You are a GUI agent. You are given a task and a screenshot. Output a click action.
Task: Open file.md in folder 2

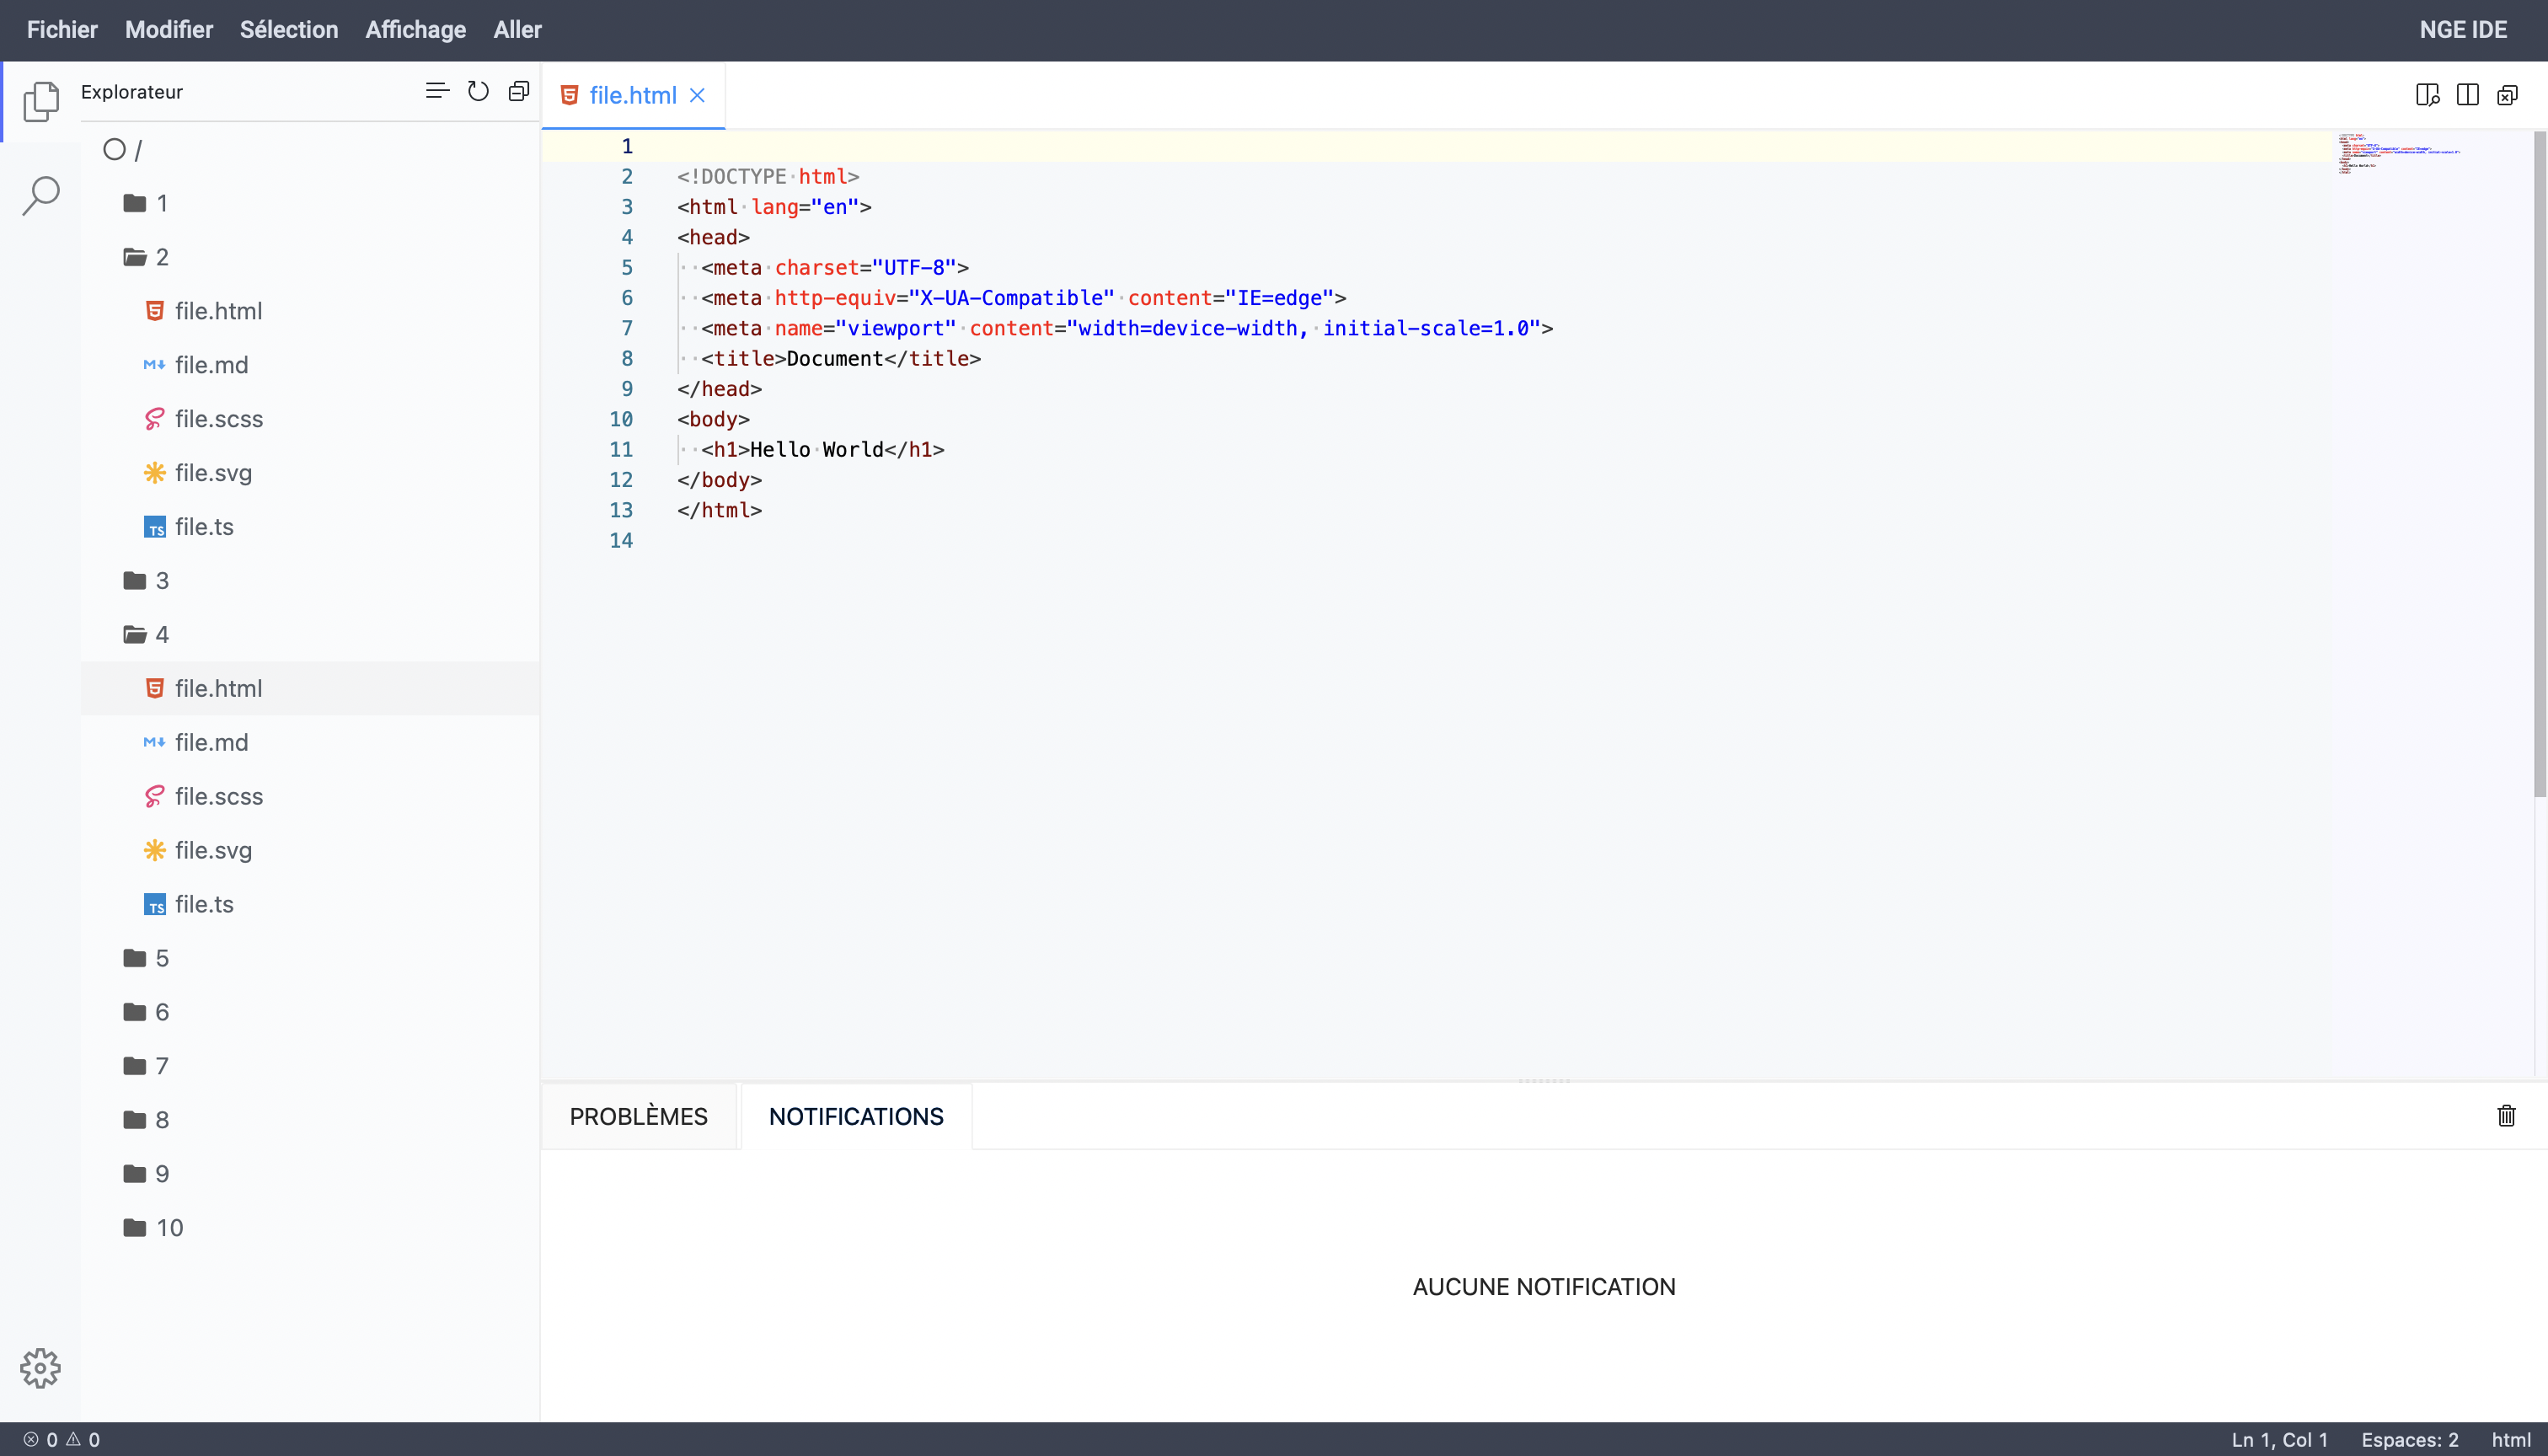tap(310, 365)
